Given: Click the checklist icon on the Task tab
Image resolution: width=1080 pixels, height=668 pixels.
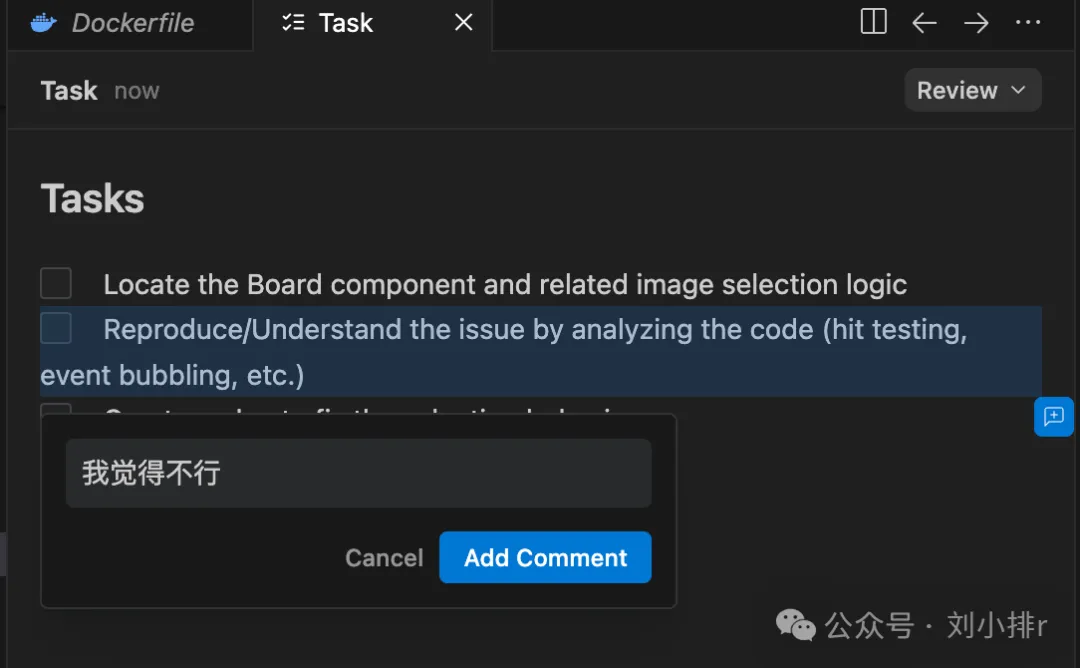Looking at the screenshot, I should pyautogui.click(x=294, y=23).
